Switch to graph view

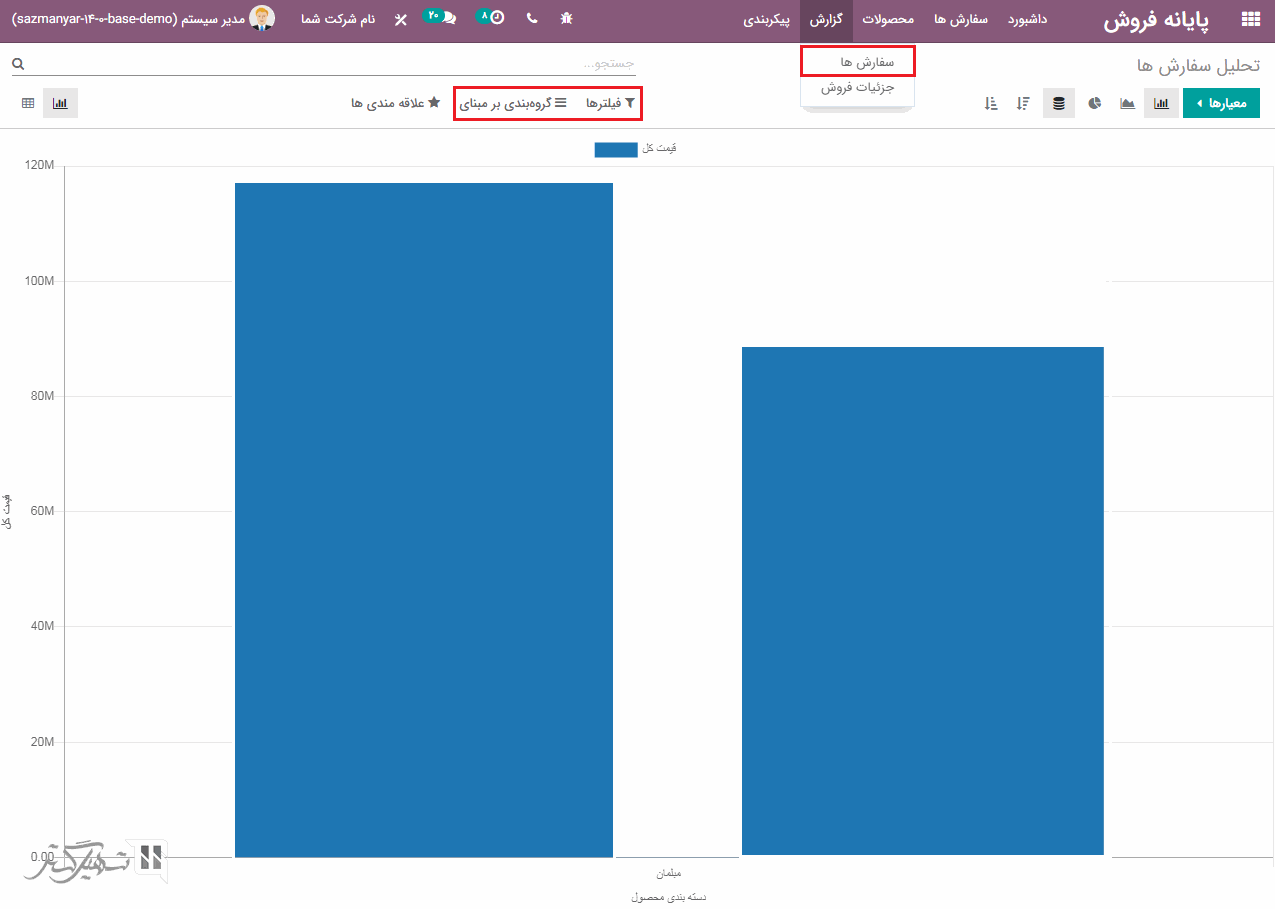(60, 103)
